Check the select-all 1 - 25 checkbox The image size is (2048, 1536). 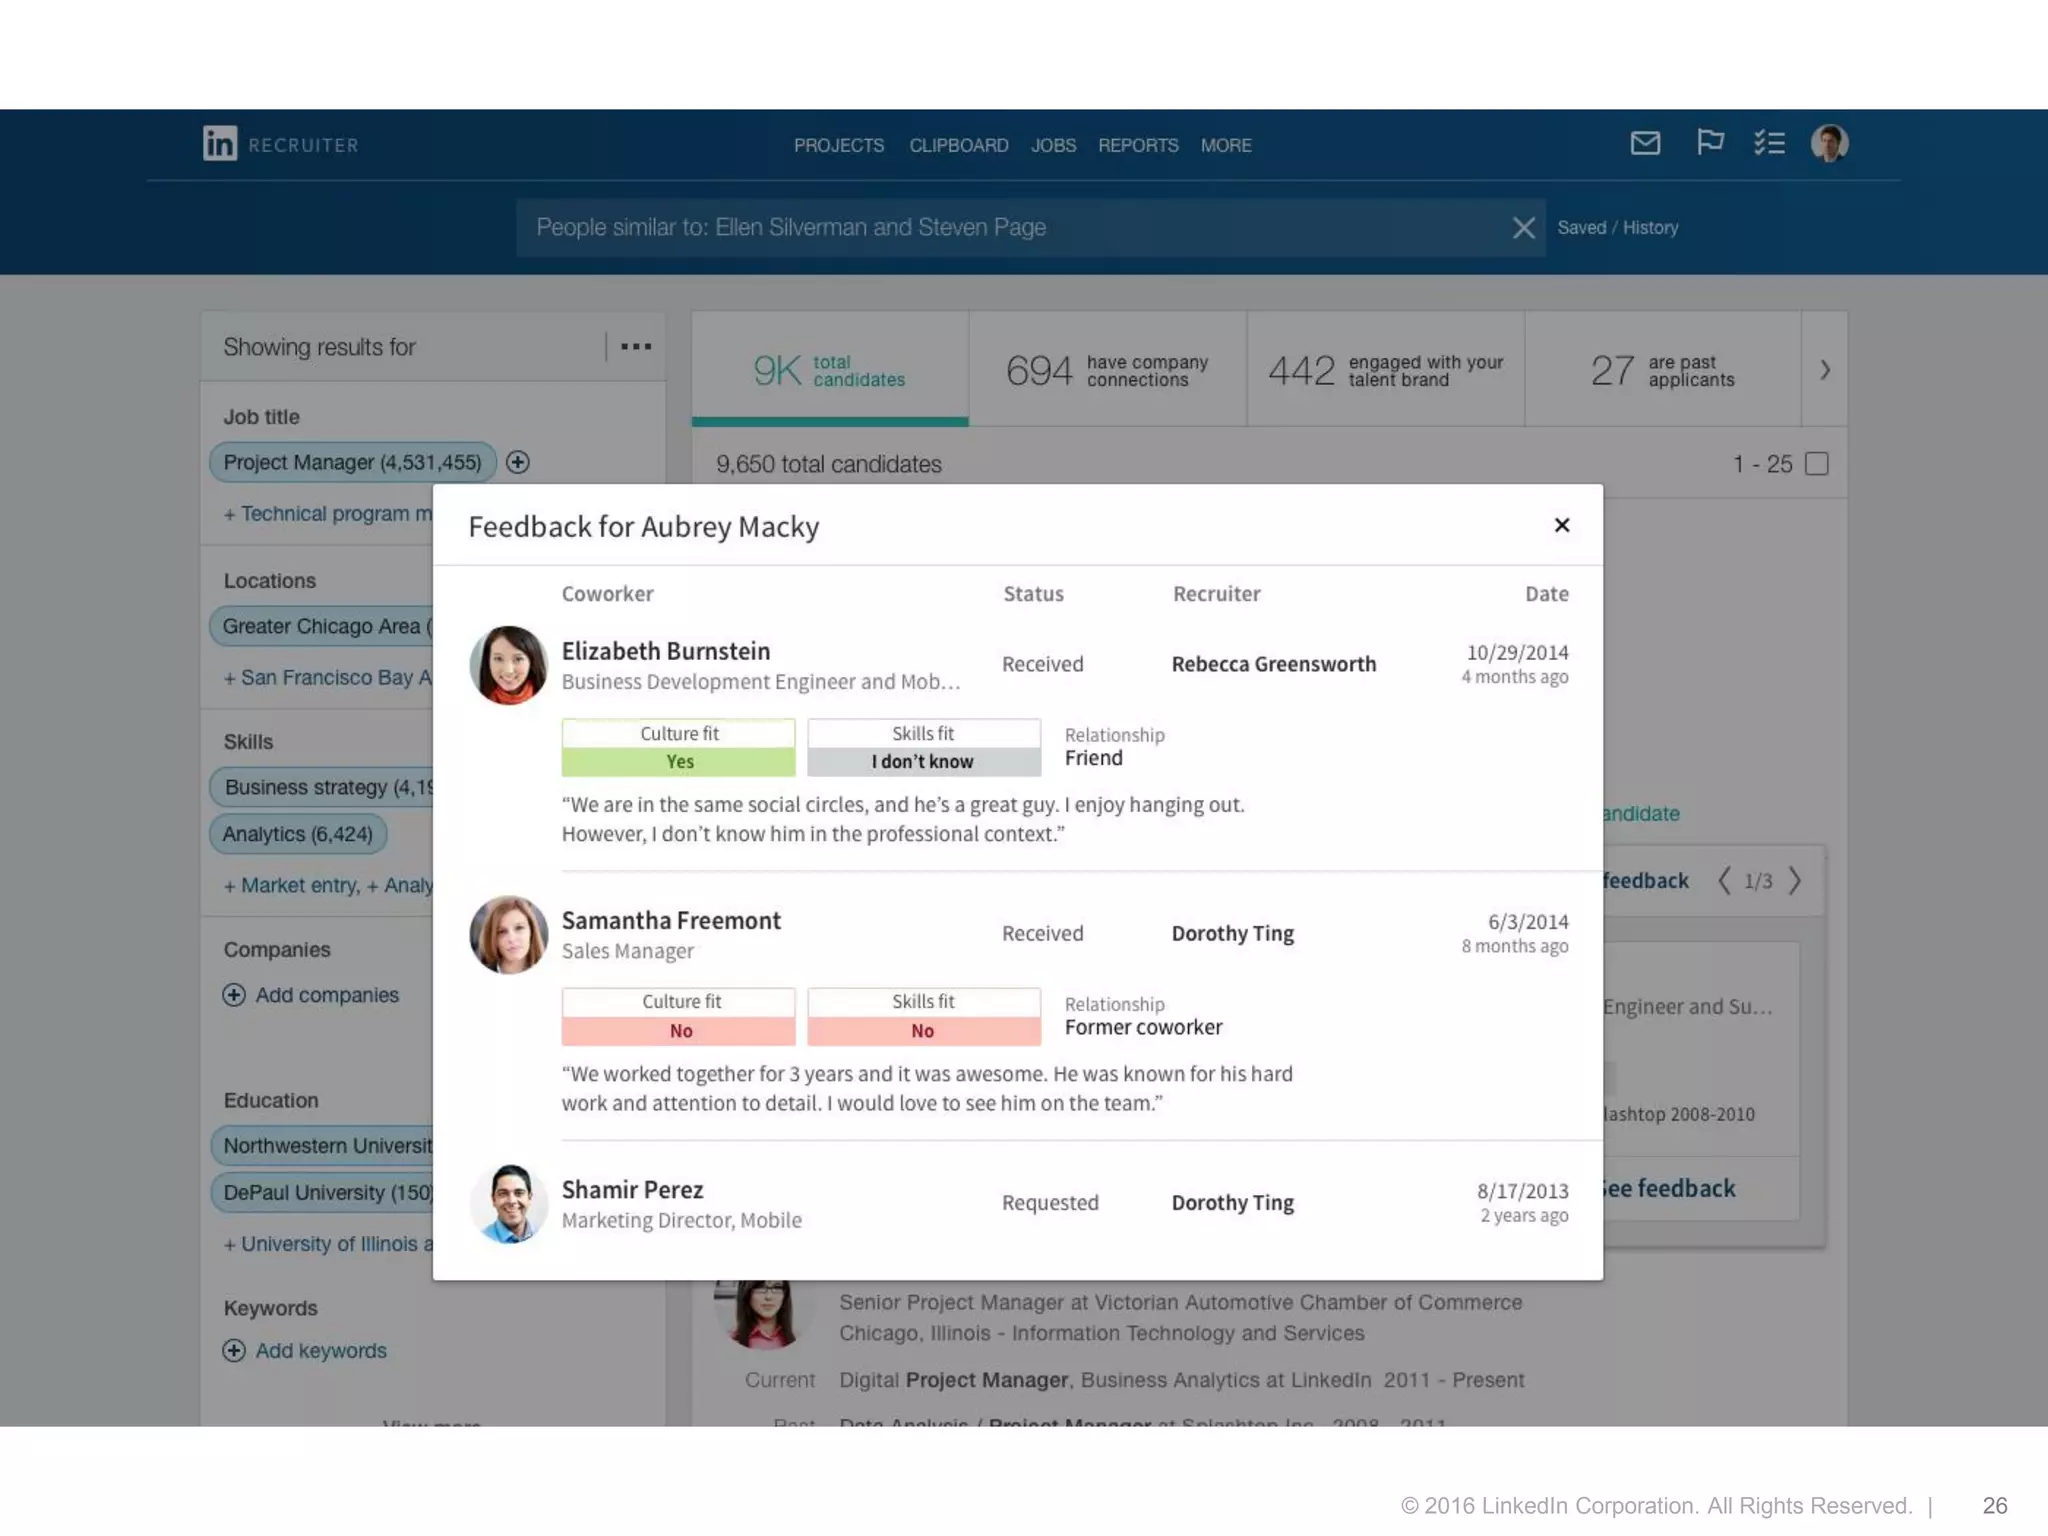click(x=1817, y=464)
